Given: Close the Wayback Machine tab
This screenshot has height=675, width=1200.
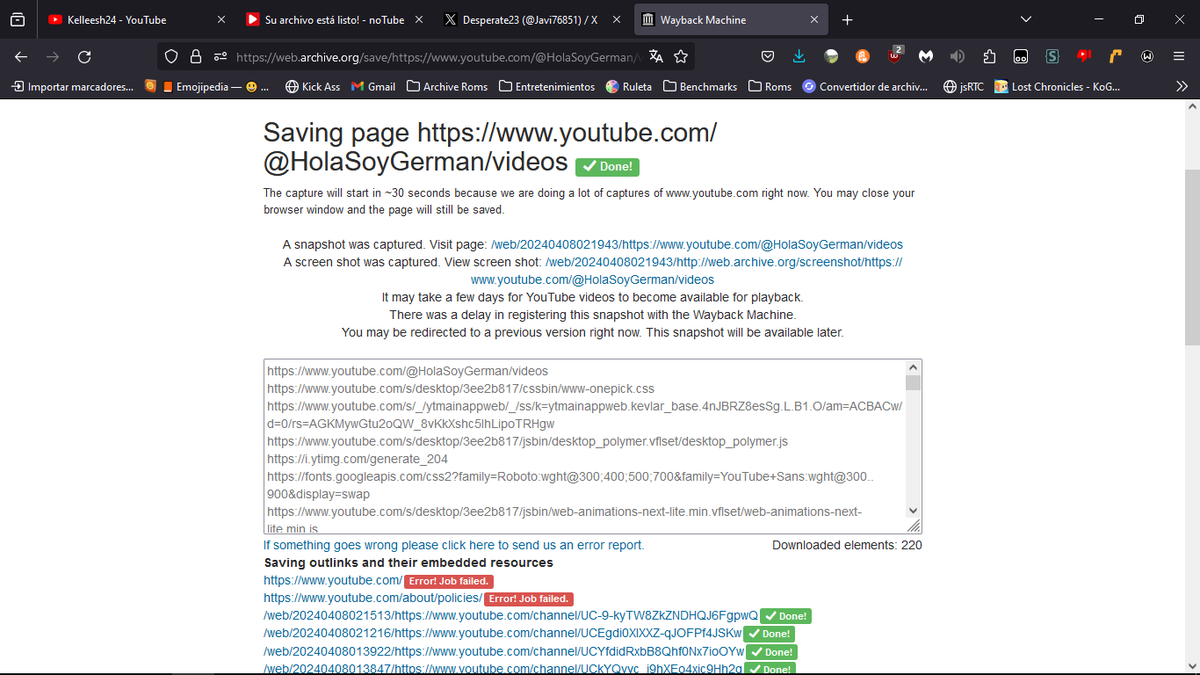Looking at the screenshot, I should 815,19.
